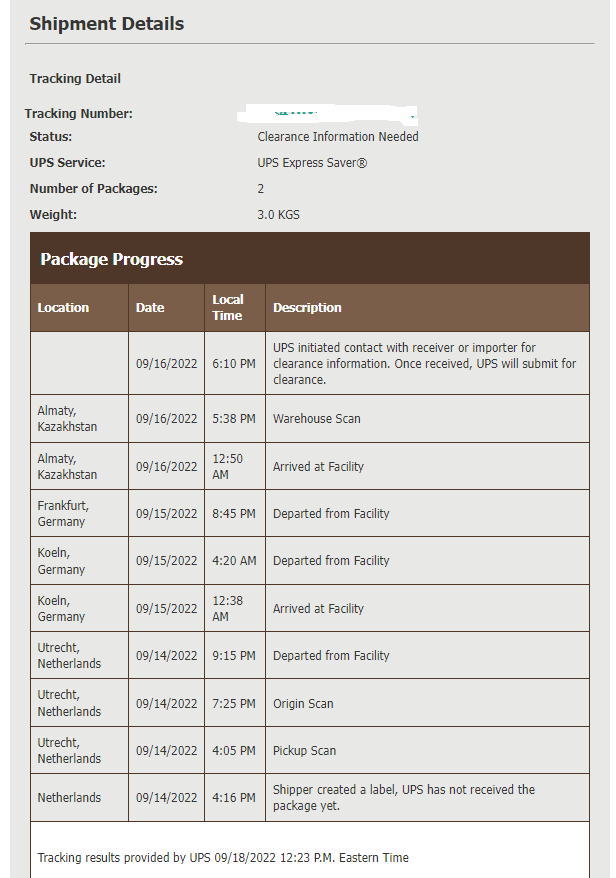
Task: Click the redacted tracking number field
Action: [327, 114]
